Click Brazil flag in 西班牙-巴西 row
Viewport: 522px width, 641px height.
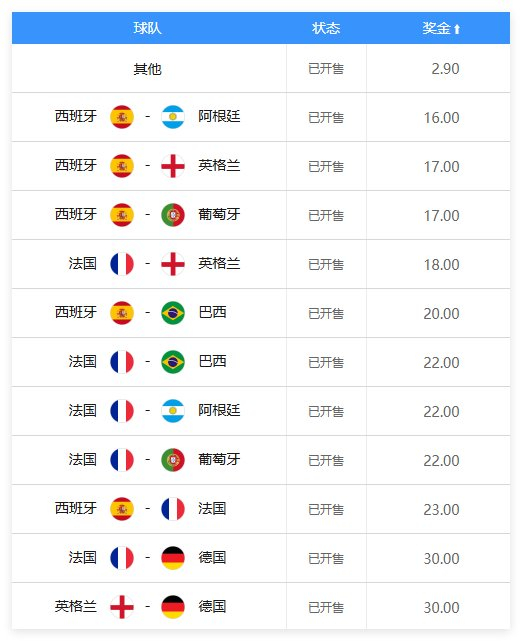(x=173, y=313)
